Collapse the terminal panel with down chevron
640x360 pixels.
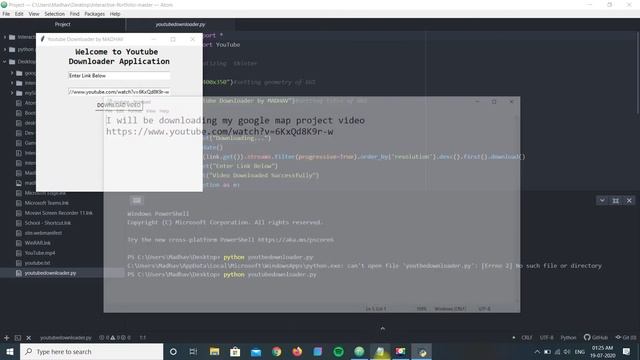tap(602, 200)
